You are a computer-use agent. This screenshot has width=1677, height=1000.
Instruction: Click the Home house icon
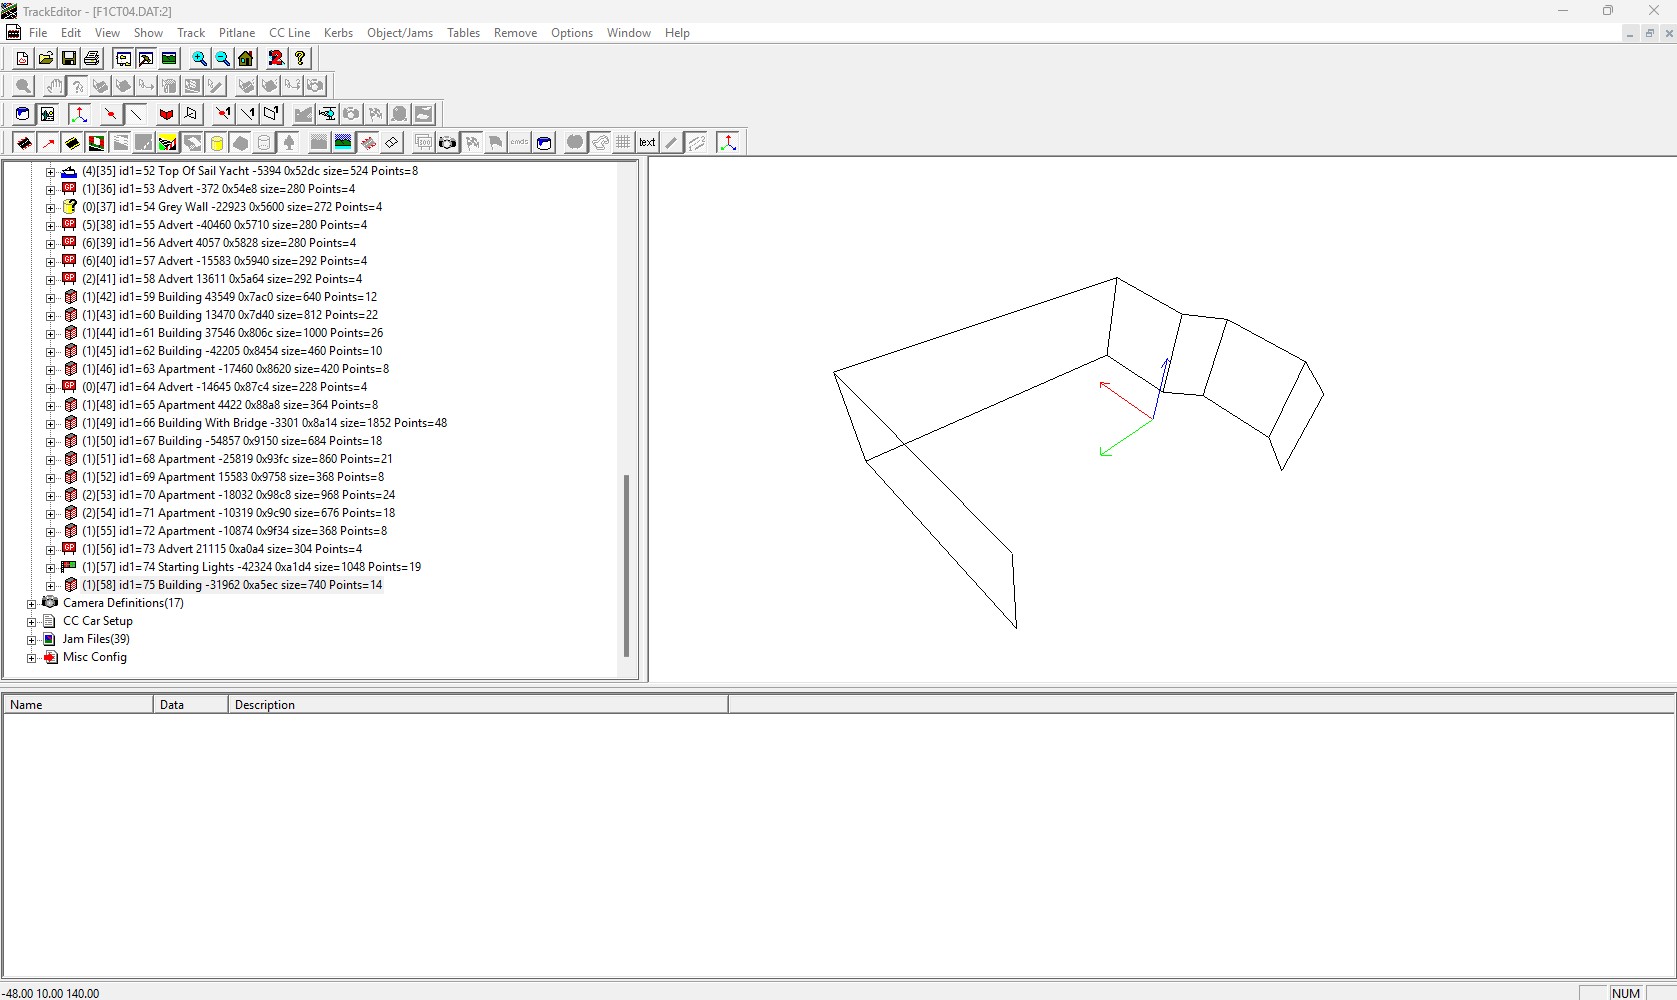246,58
